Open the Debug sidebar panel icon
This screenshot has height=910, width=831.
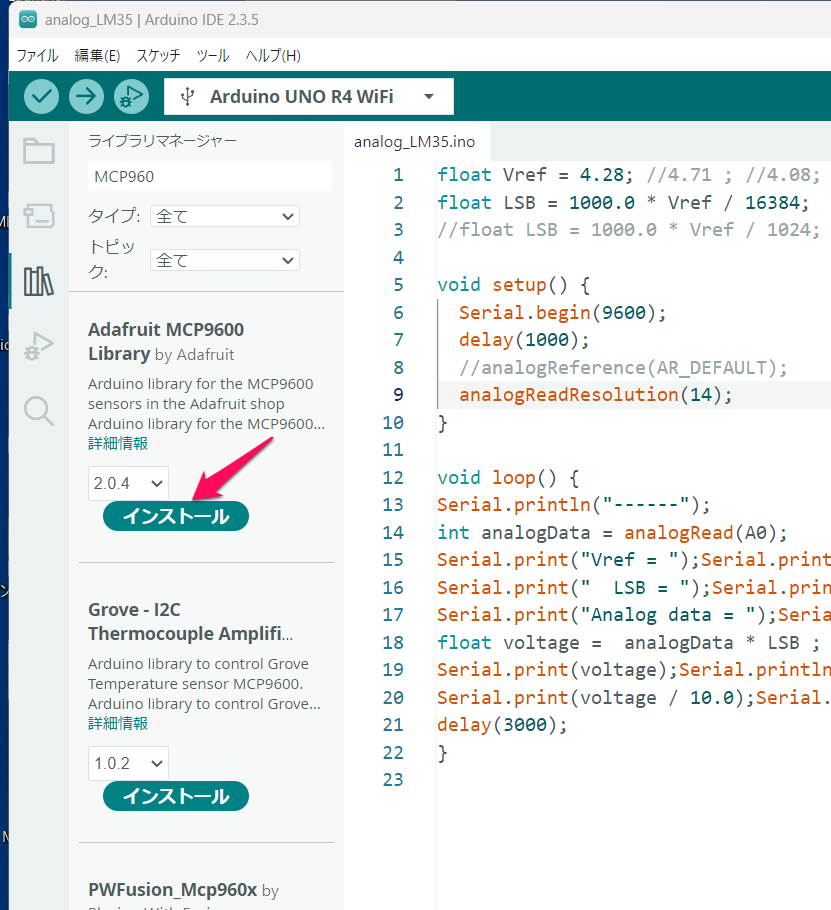(x=39, y=346)
